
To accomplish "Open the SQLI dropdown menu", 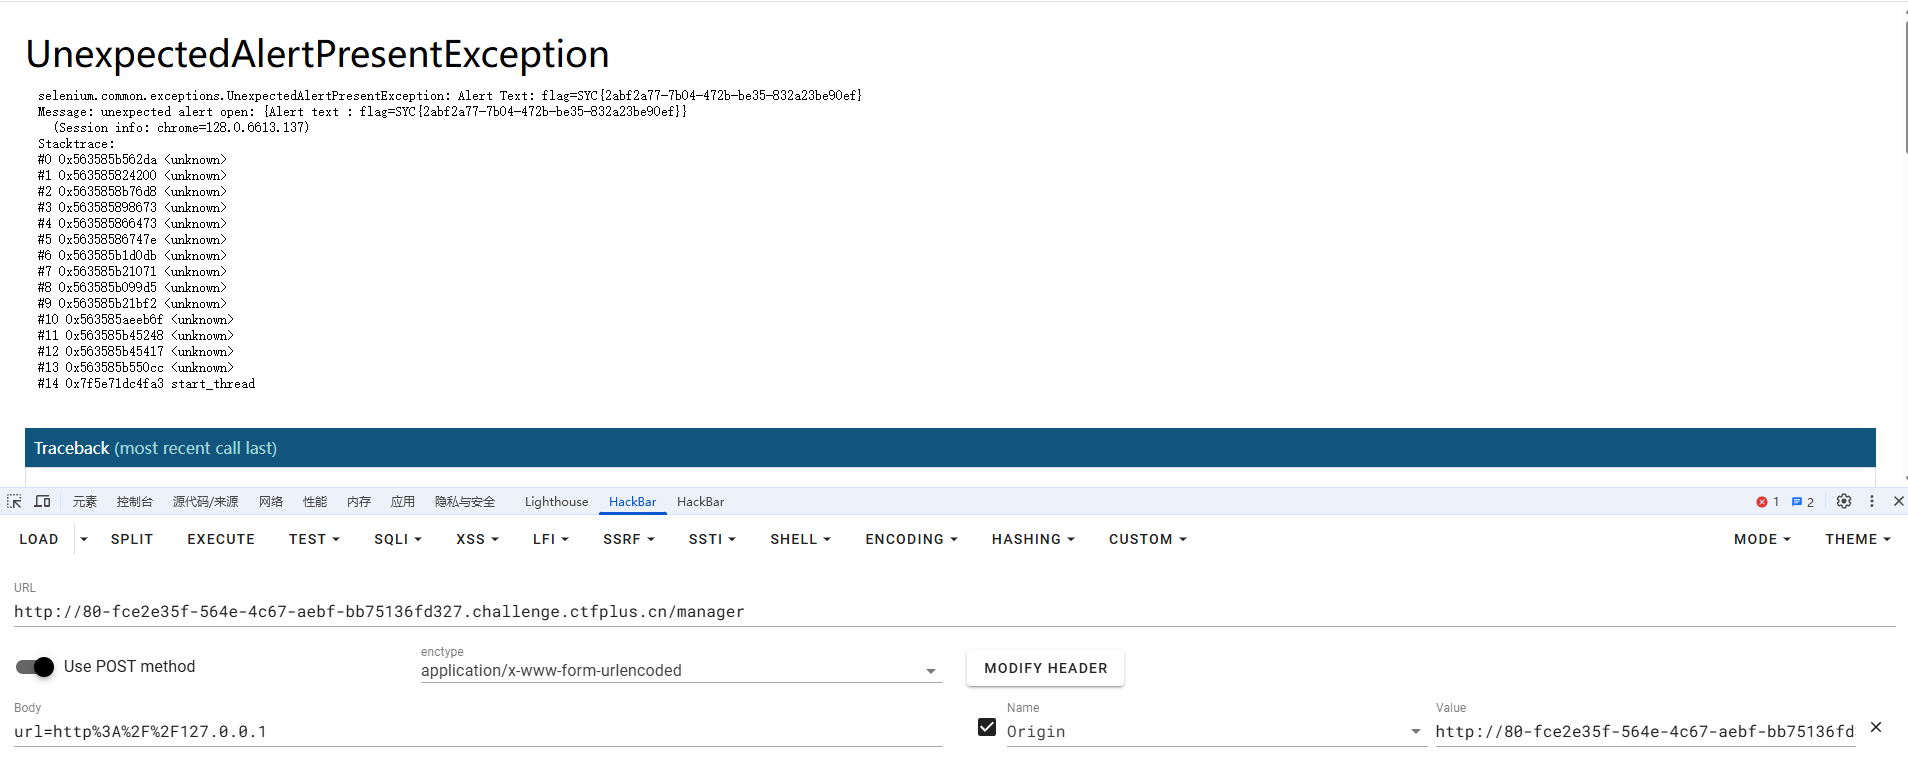I will (397, 539).
